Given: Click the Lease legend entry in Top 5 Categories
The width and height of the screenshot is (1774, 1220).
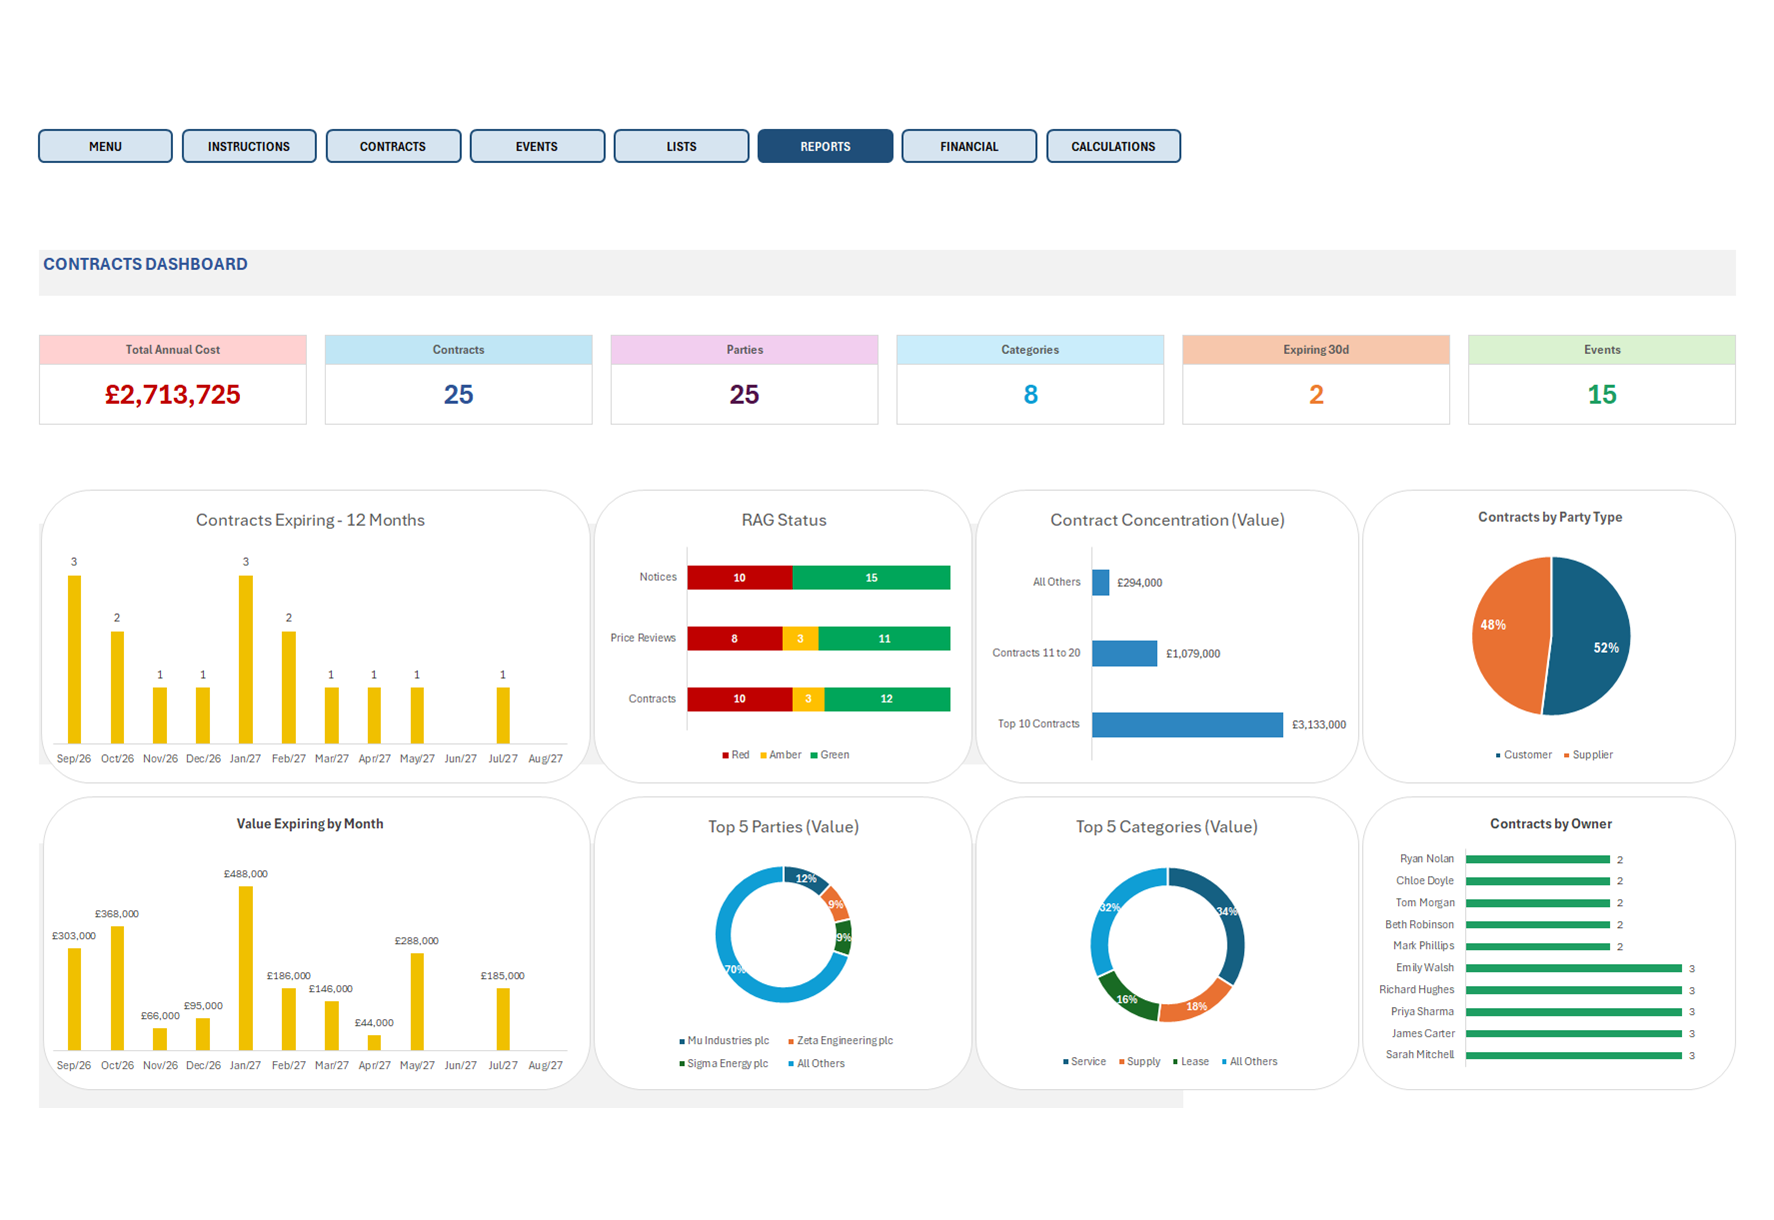Looking at the screenshot, I should pos(1191,1062).
